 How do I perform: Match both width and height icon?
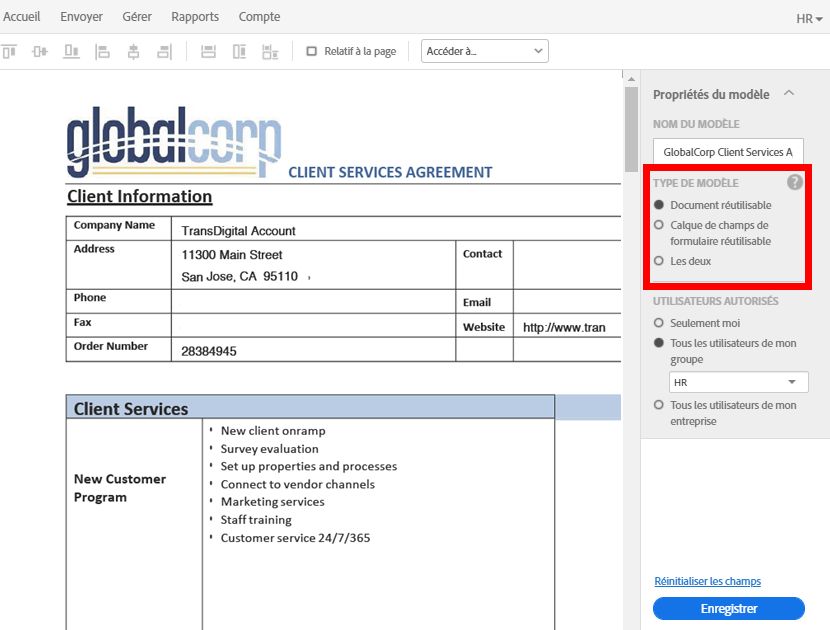270,51
